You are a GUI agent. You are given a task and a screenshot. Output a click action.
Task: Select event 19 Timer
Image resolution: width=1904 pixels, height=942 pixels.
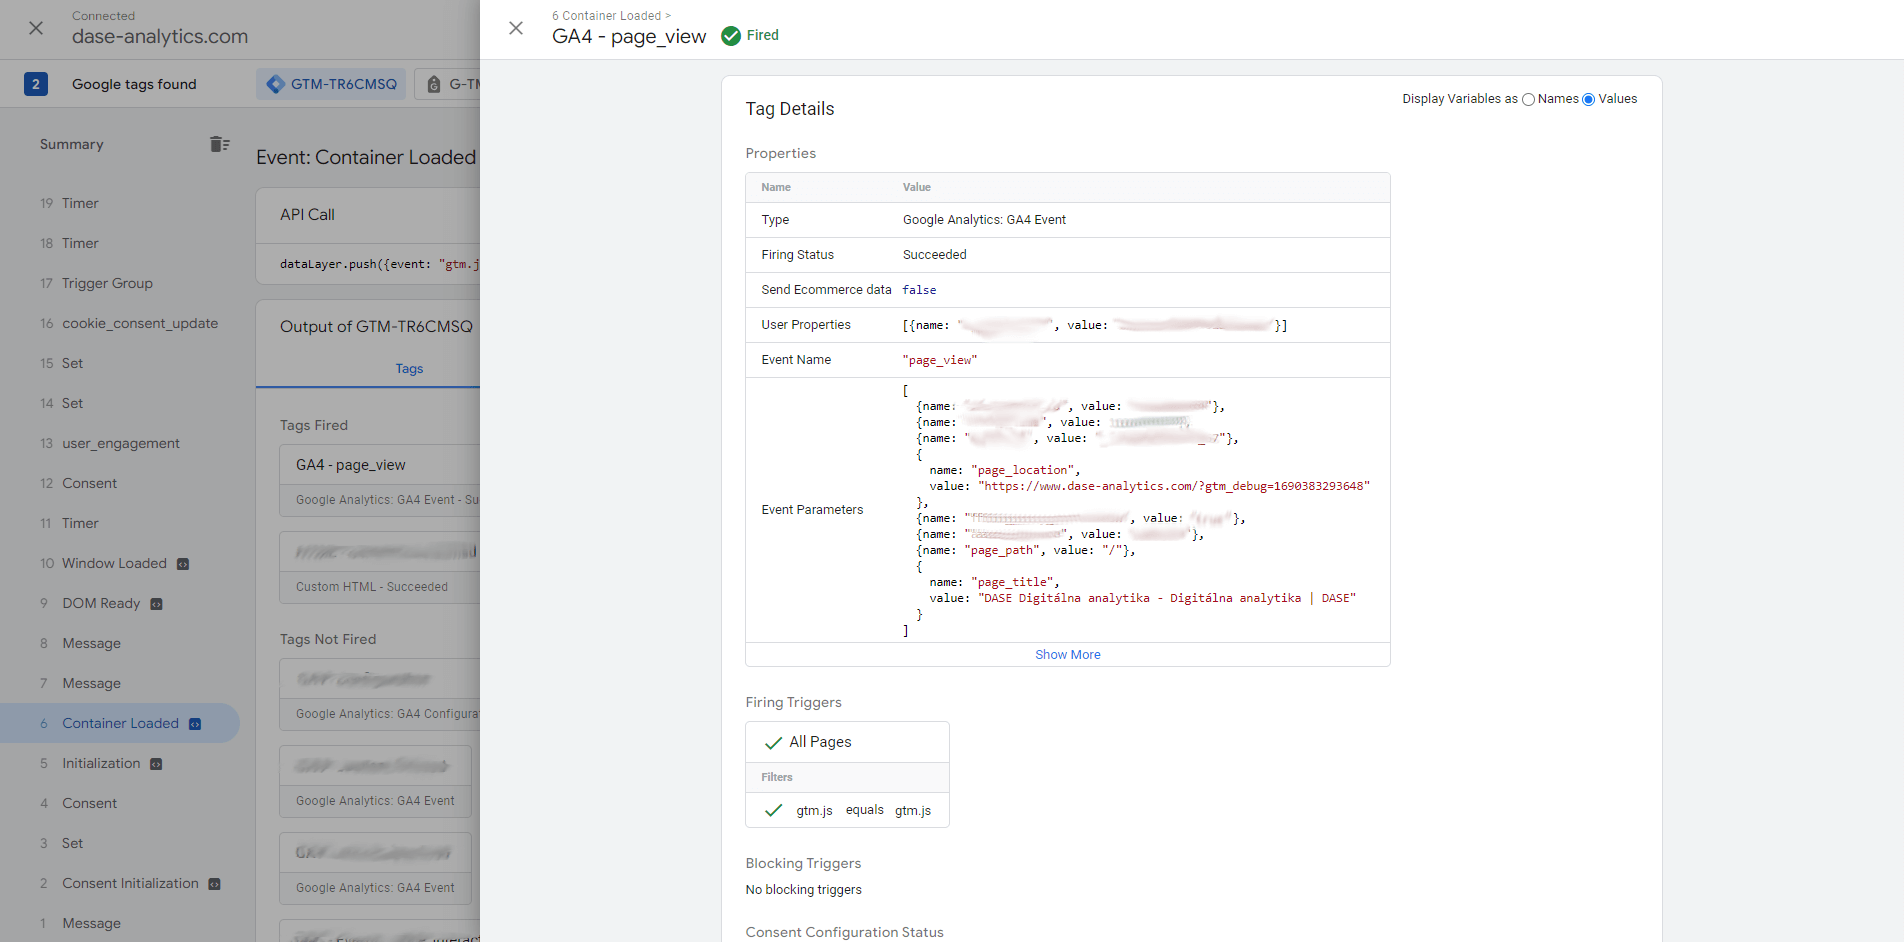point(120,203)
